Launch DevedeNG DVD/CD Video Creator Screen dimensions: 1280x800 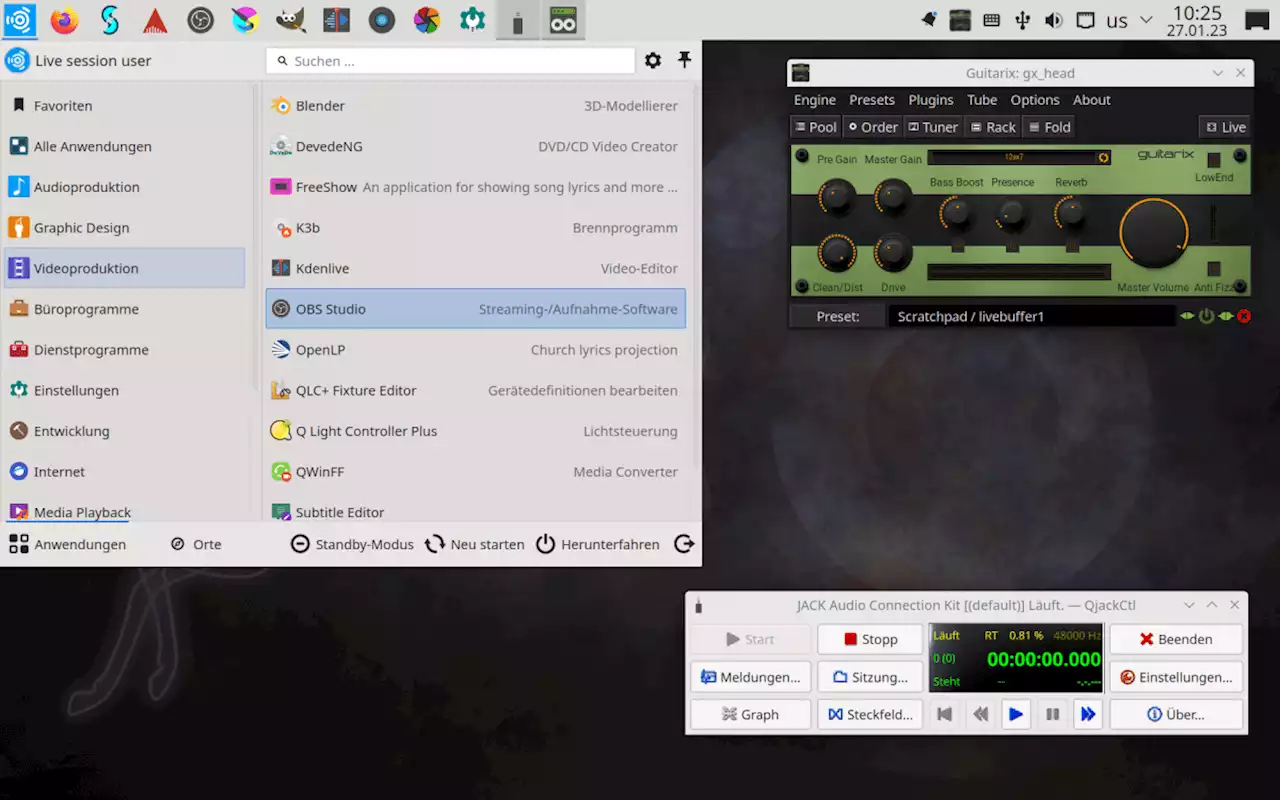[x=475, y=147]
